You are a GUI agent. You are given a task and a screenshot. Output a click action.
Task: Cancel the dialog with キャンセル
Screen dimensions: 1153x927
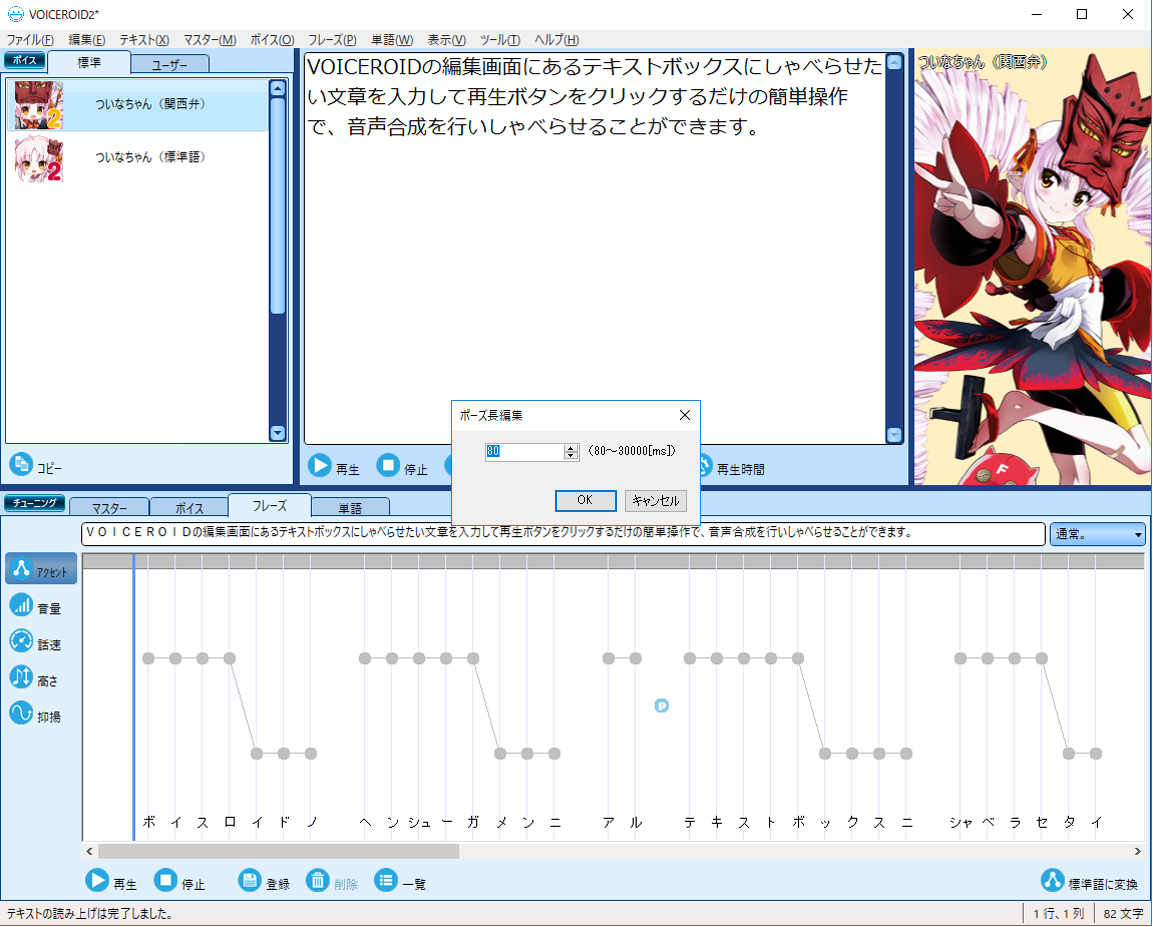656,501
